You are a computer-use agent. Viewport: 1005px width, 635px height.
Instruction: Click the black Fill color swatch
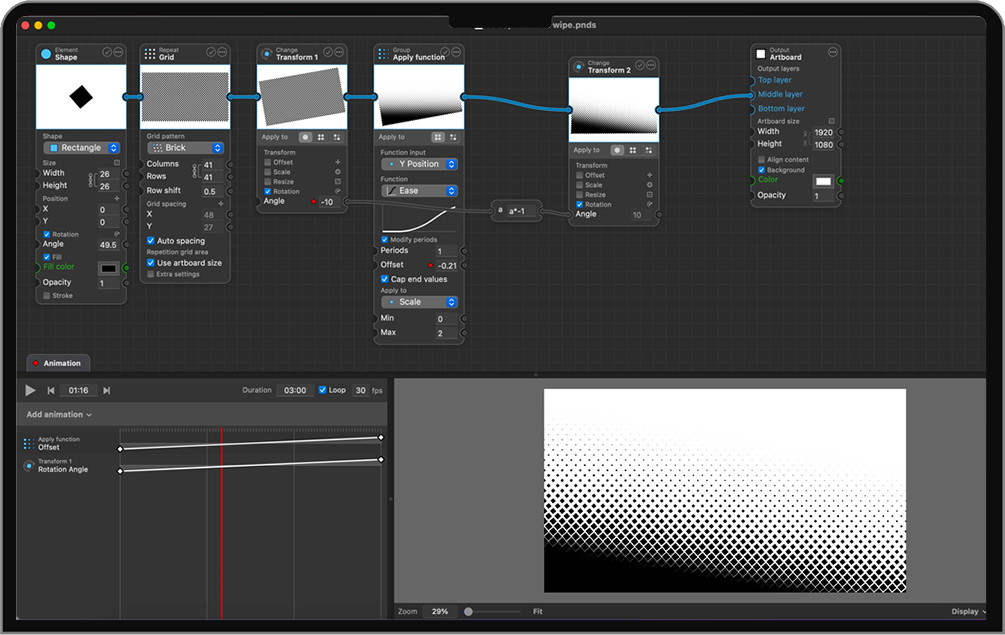(x=108, y=268)
